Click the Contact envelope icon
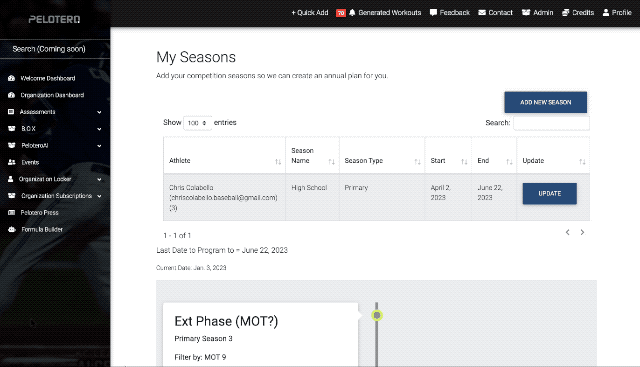This screenshot has height=367, width=640. pyautogui.click(x=482, y=13)
